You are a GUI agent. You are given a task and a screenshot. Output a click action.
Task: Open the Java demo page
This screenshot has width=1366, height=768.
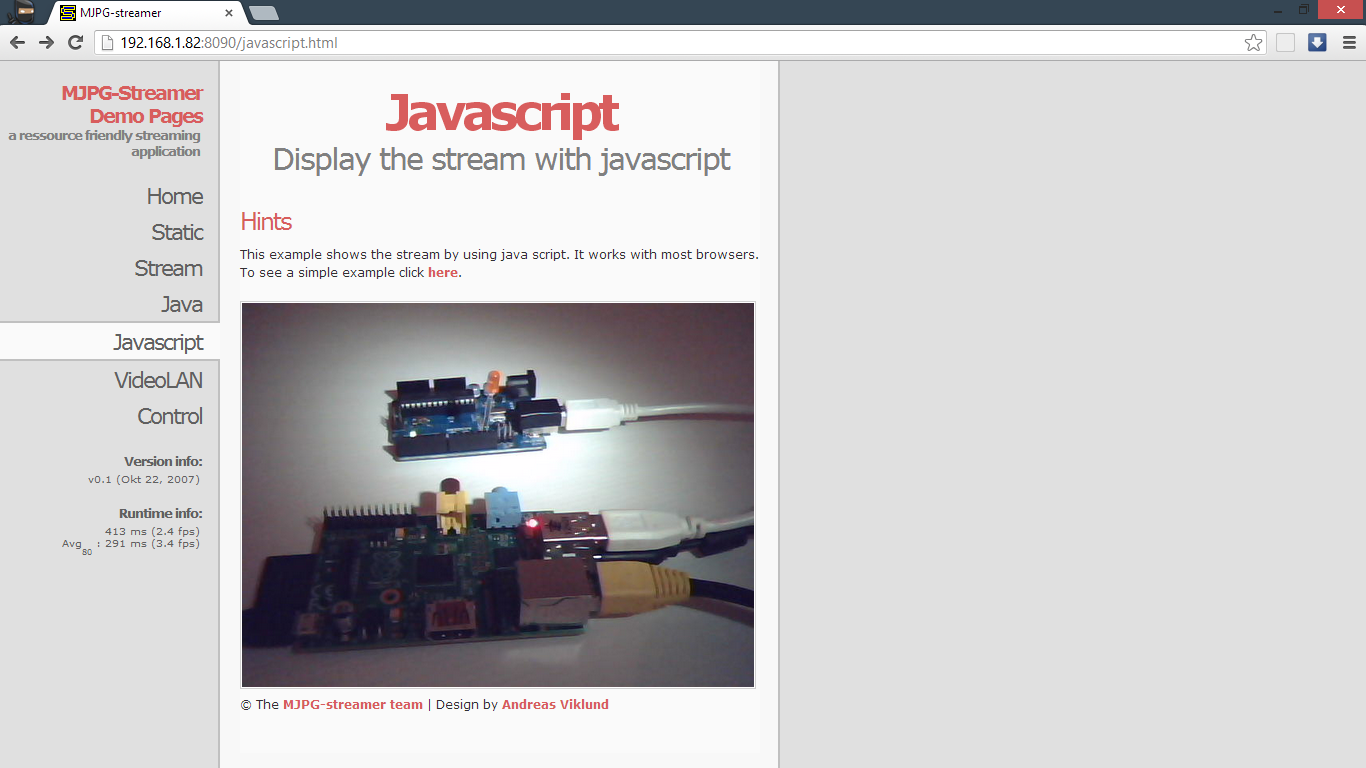click(182, 304)
